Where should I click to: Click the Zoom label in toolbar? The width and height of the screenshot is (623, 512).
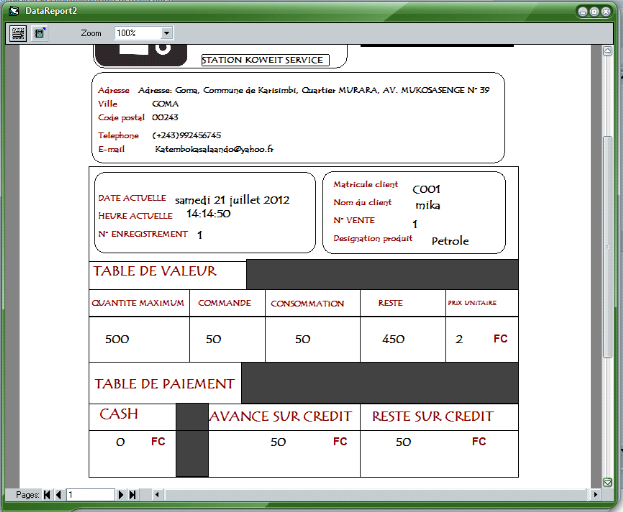coord(91,33)
